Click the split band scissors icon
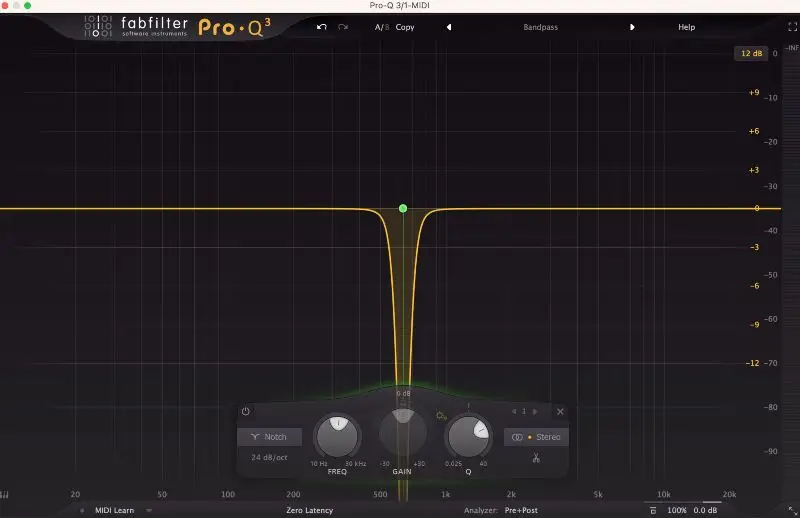This screenshot has width=800, height=518. pos(536,459)
